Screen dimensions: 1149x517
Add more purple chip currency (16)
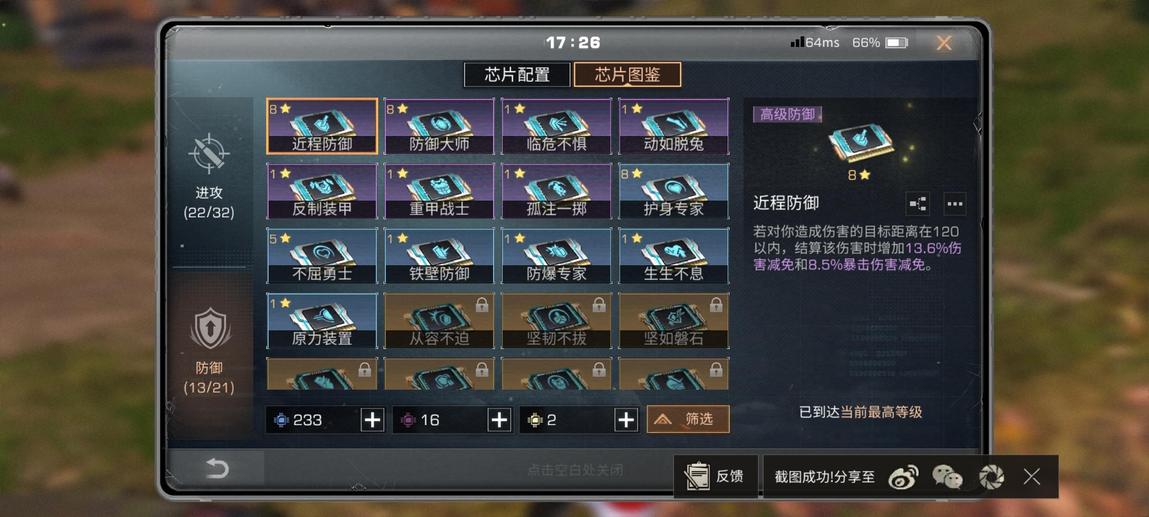499,420
